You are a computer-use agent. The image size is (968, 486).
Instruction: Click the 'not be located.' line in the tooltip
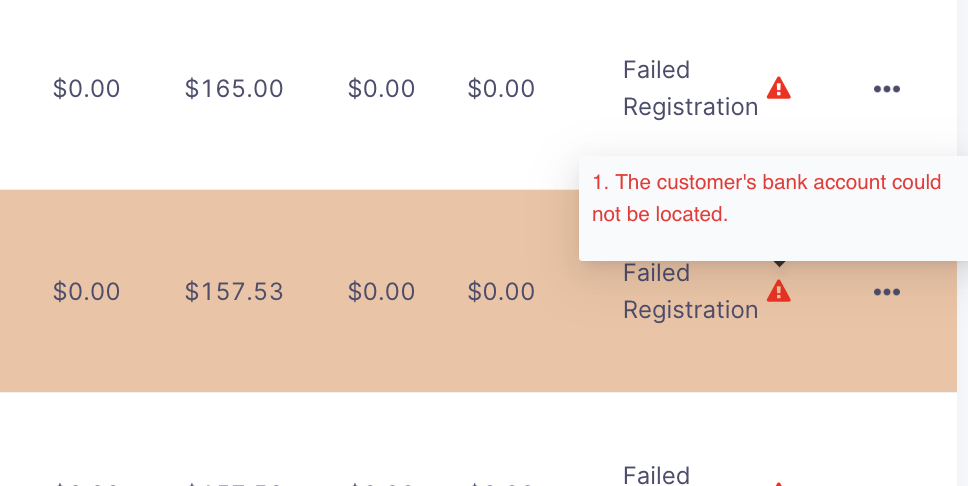click(660, 214)
